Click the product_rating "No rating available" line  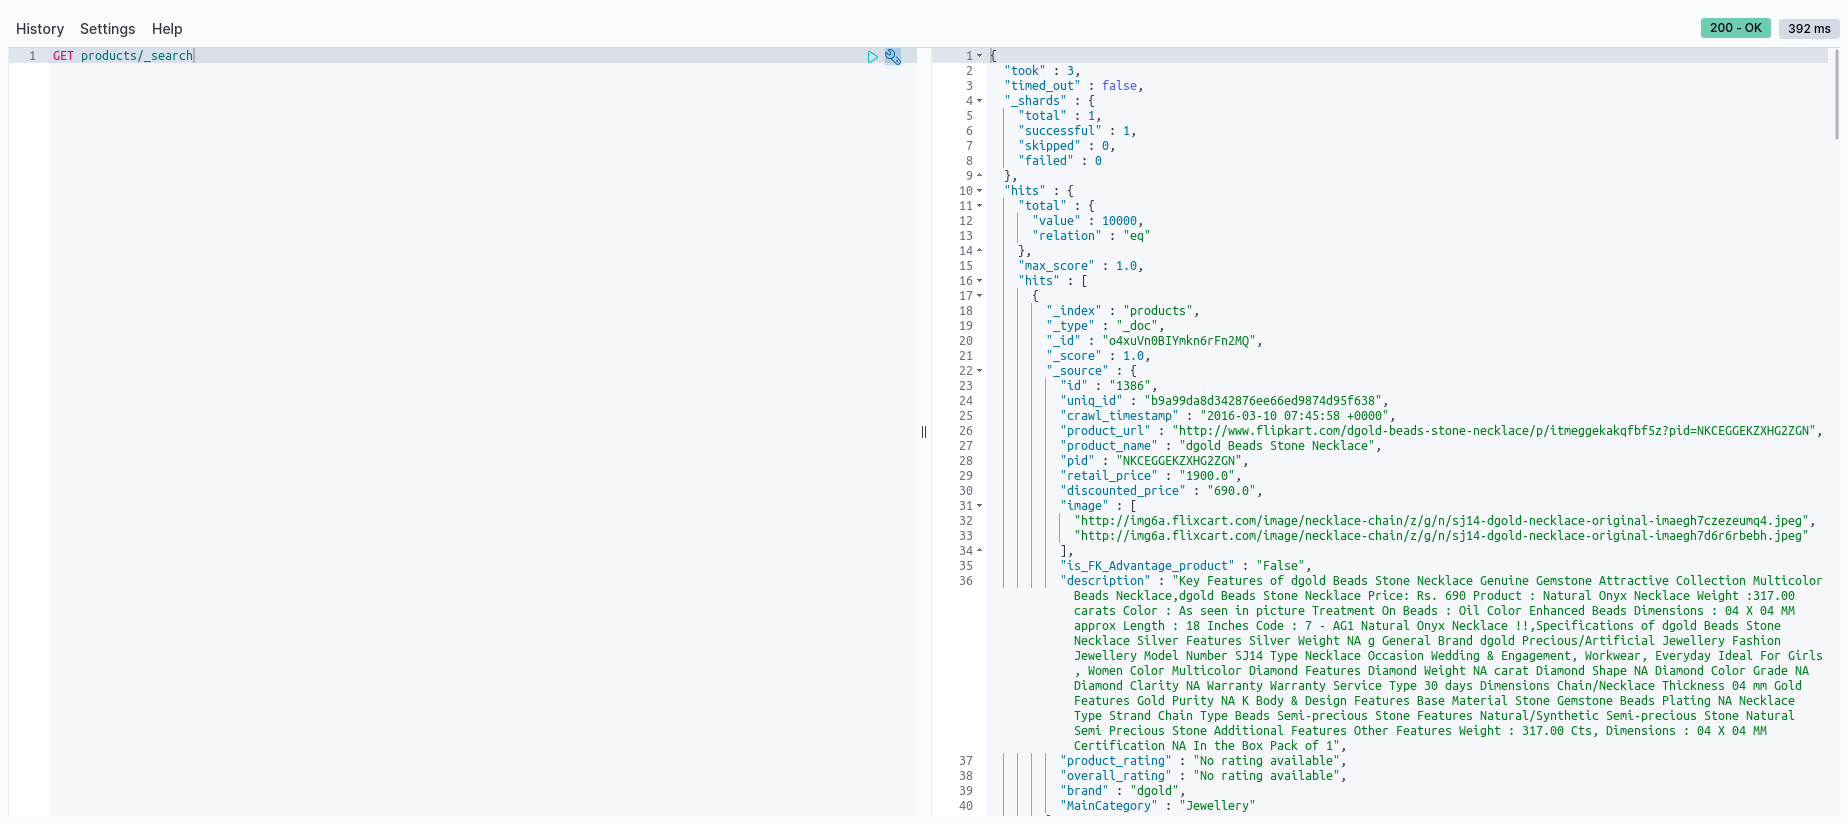pos(1203,761)
